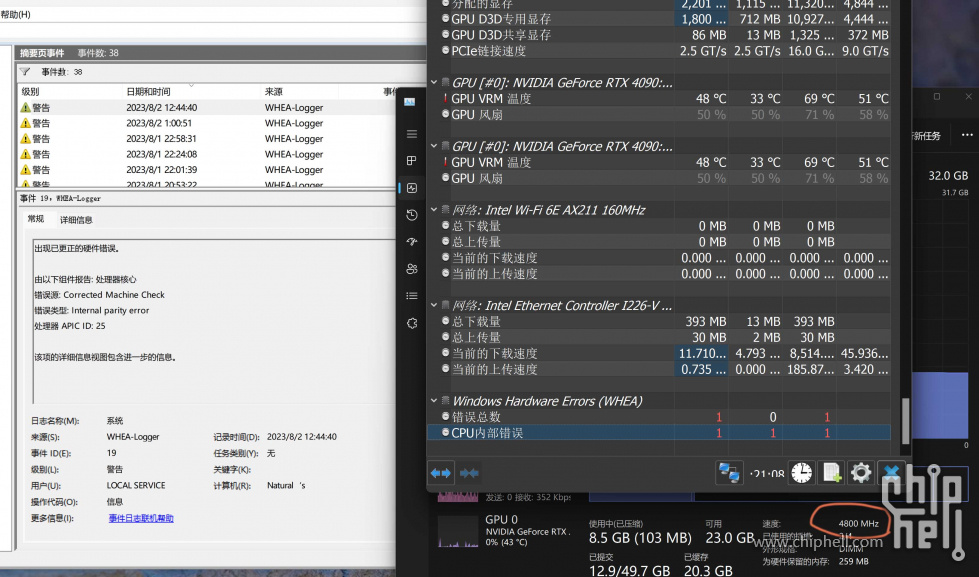Click warning icon of 2023/8/2 12:44:40 event
This screenshot has width=979, height=577.
click(x=26, y=107)
